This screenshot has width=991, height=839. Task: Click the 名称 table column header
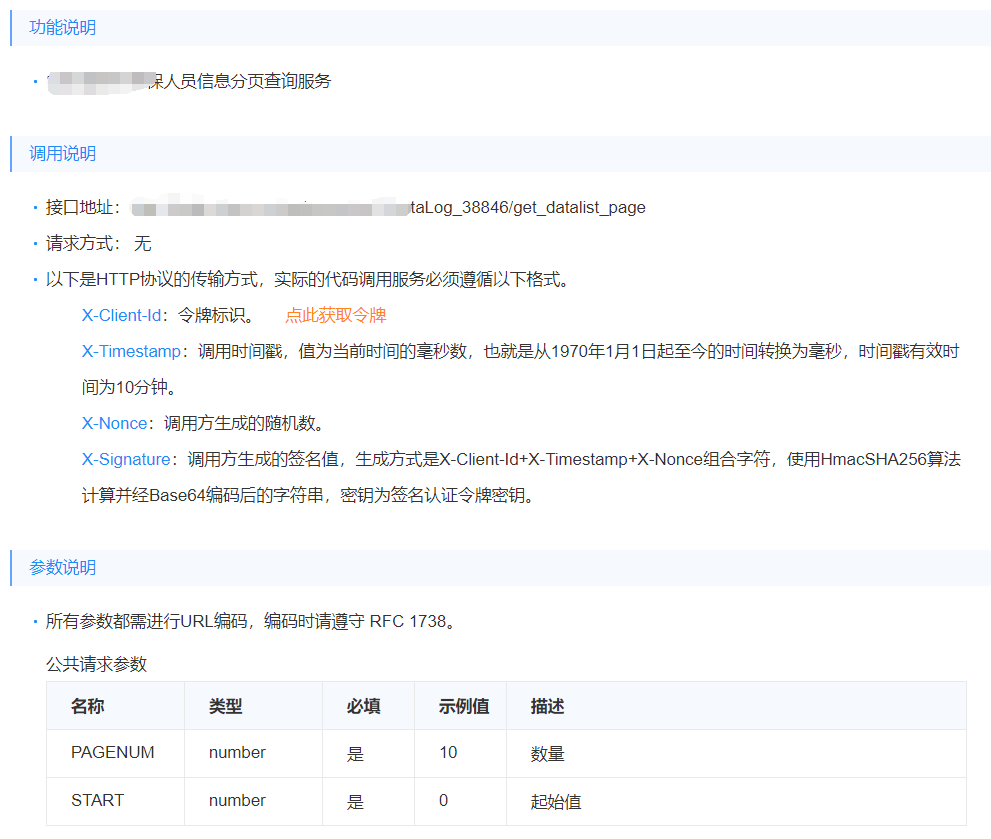(89, 706)
